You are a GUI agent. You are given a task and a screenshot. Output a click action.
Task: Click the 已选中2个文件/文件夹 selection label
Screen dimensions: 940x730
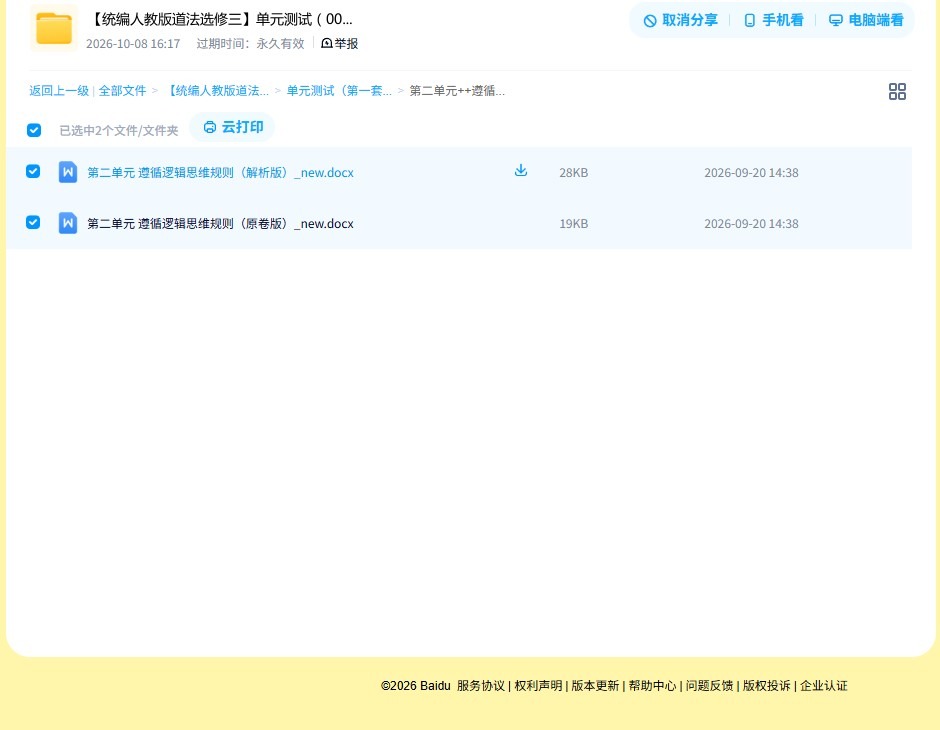(119, 131)
